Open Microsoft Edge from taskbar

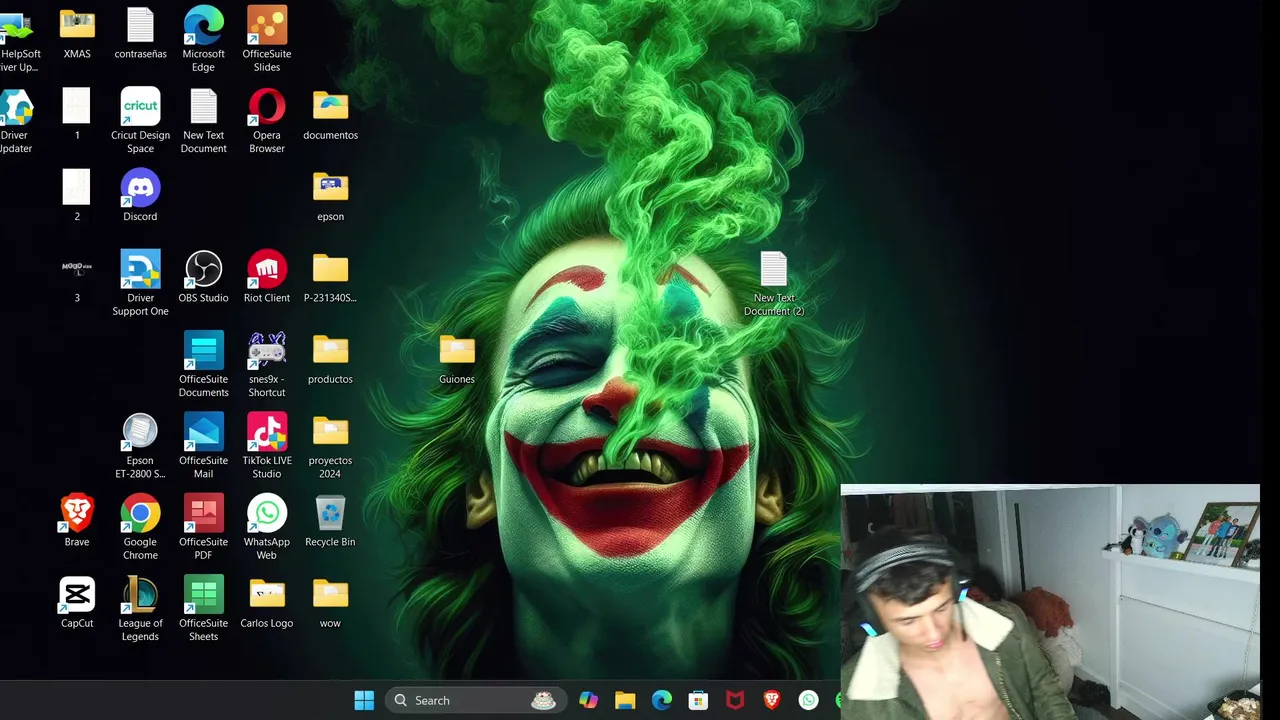coord(662,700)
